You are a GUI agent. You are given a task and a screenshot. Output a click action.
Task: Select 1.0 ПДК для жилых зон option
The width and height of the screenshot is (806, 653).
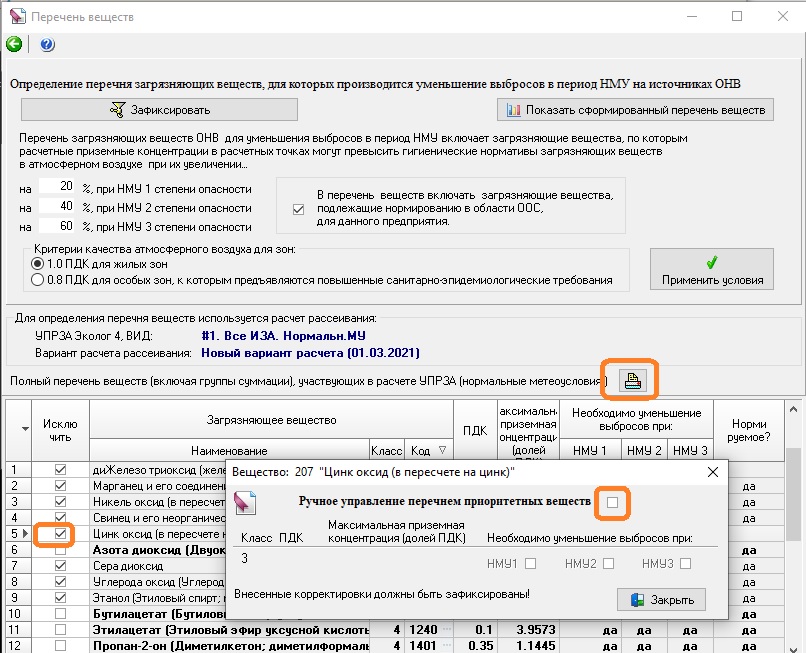click(38, 264)
